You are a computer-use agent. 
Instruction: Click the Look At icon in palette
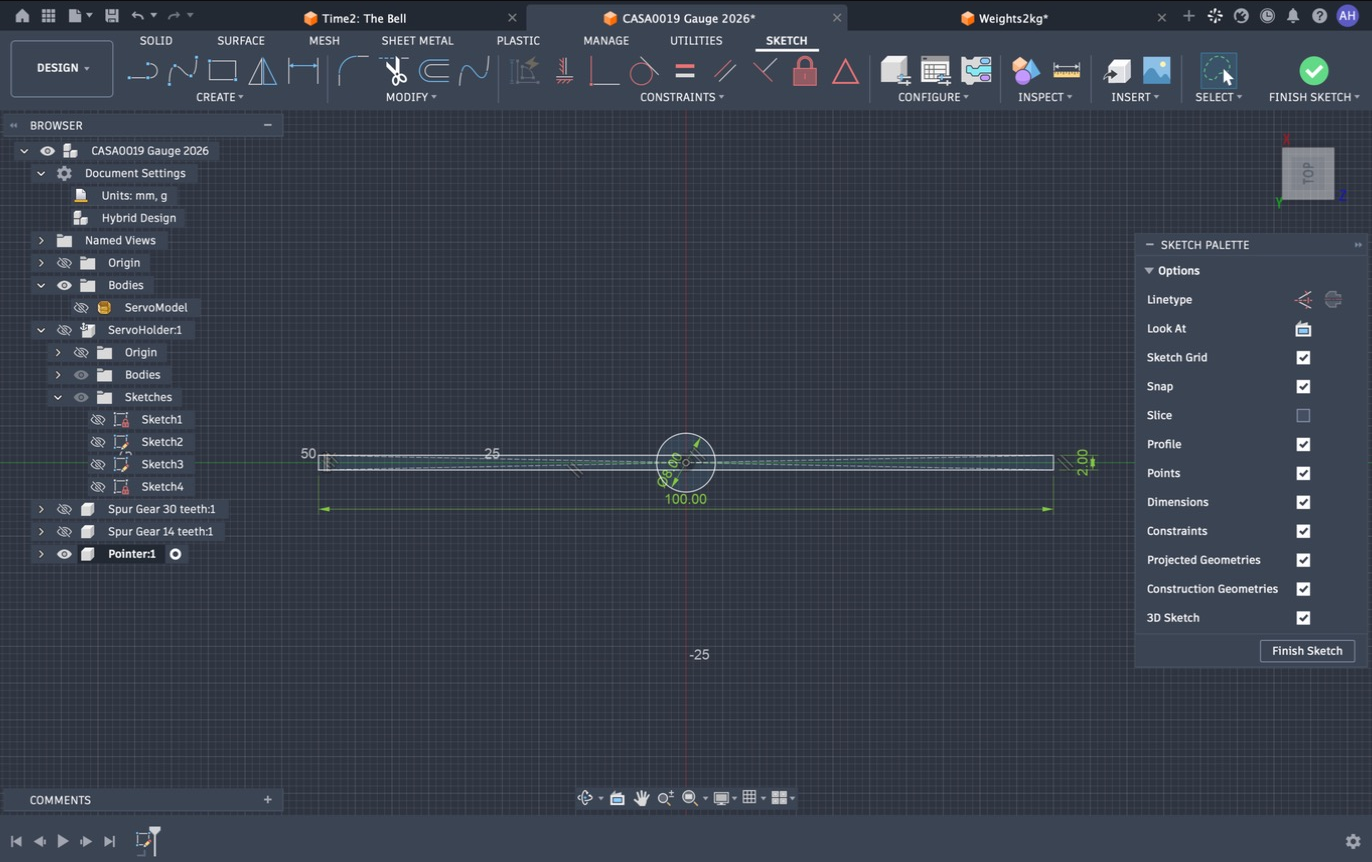[x=1303, y=328]
